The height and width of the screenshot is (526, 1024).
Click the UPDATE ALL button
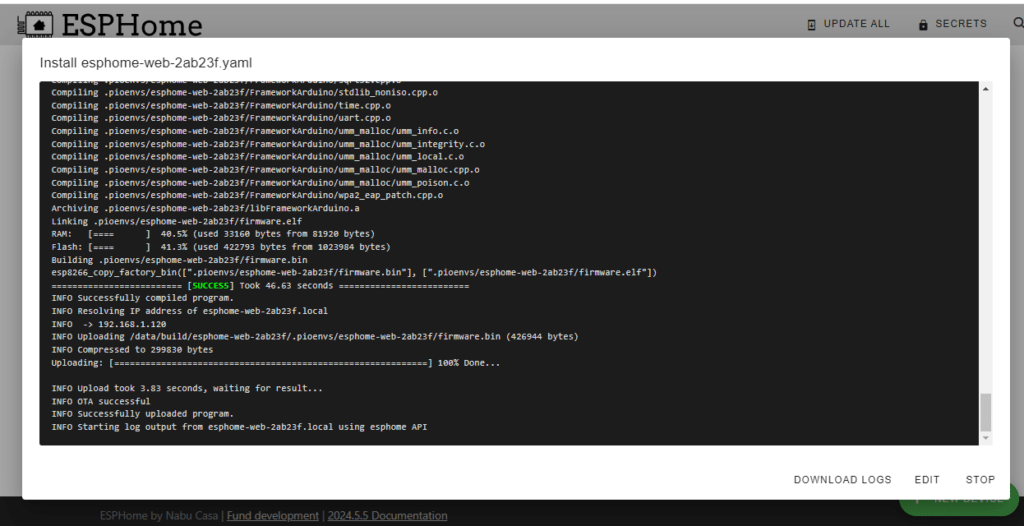tap(848, 24)
